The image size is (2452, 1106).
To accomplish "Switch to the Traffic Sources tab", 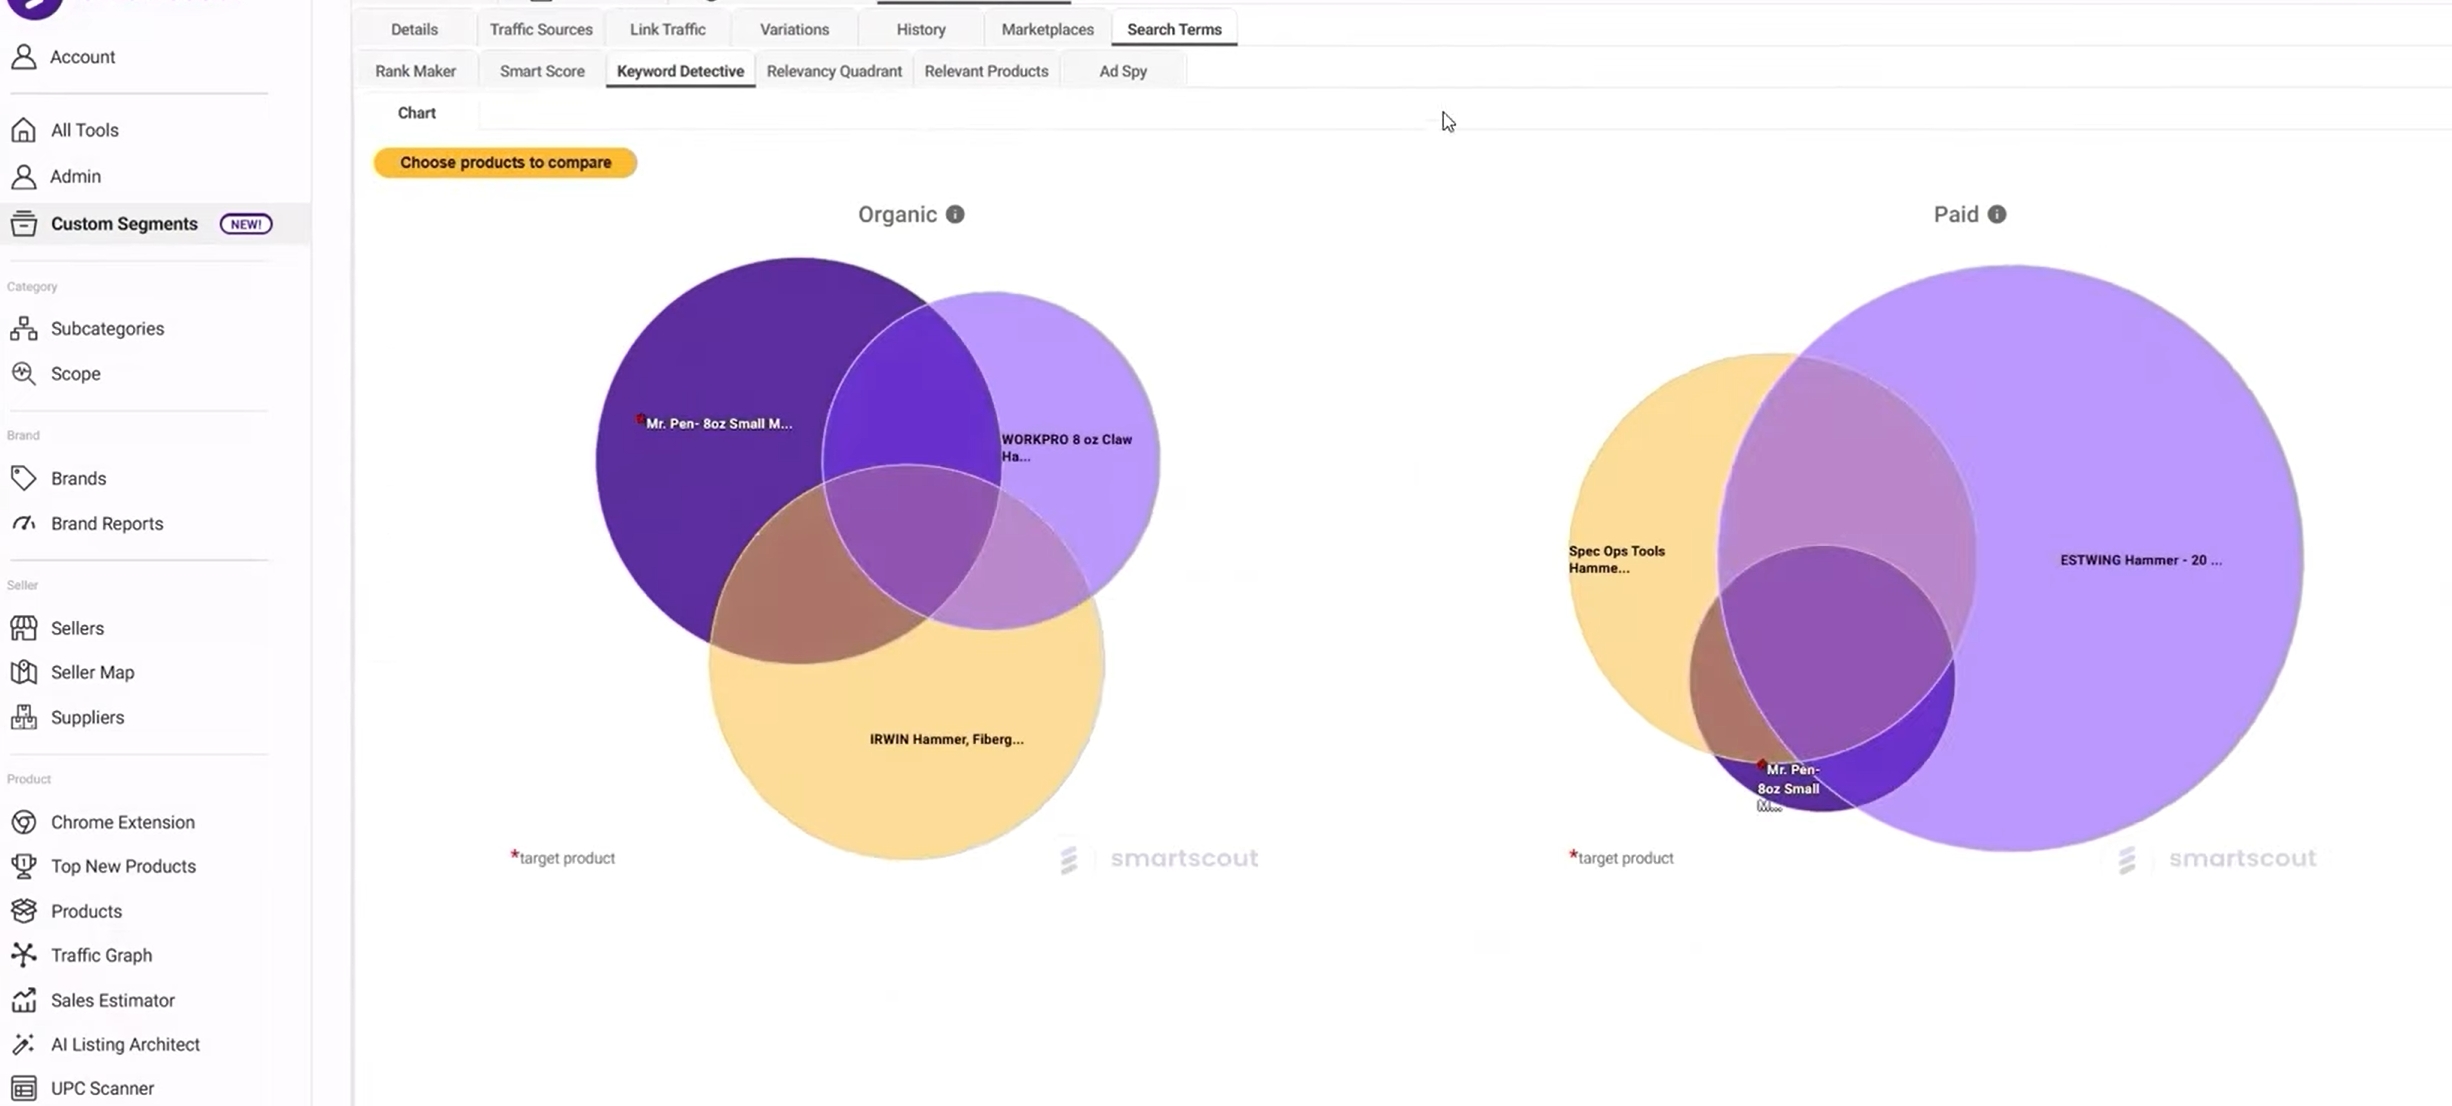I will click(x=541, y=29).
